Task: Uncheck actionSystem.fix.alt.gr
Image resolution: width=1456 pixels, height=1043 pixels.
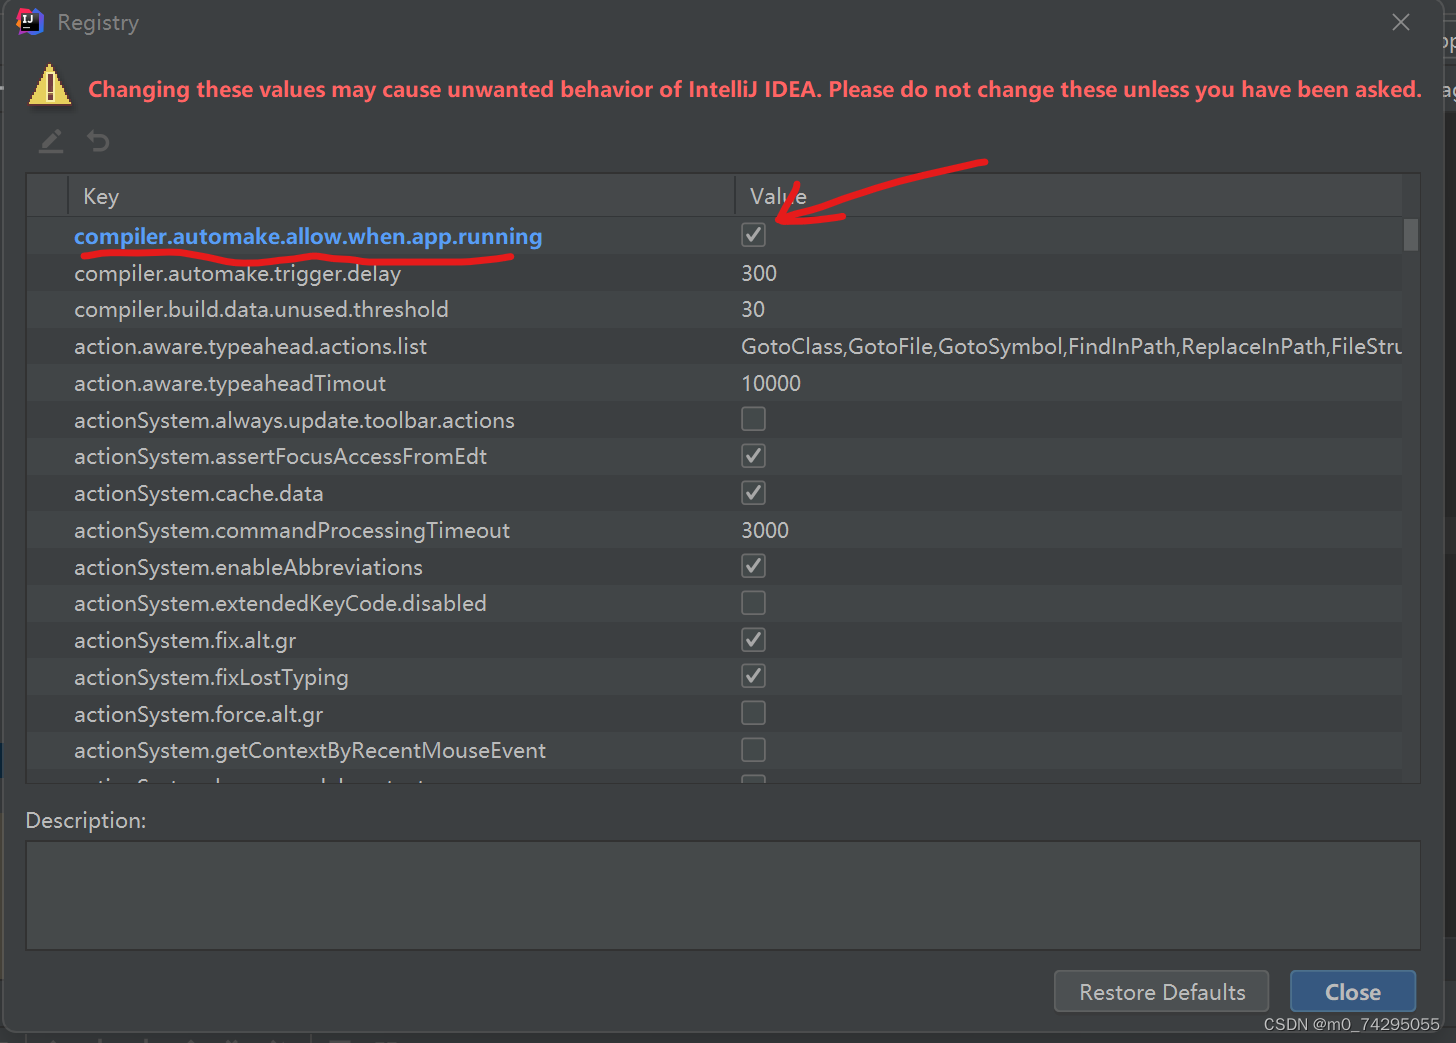Action: click(753, 639)
